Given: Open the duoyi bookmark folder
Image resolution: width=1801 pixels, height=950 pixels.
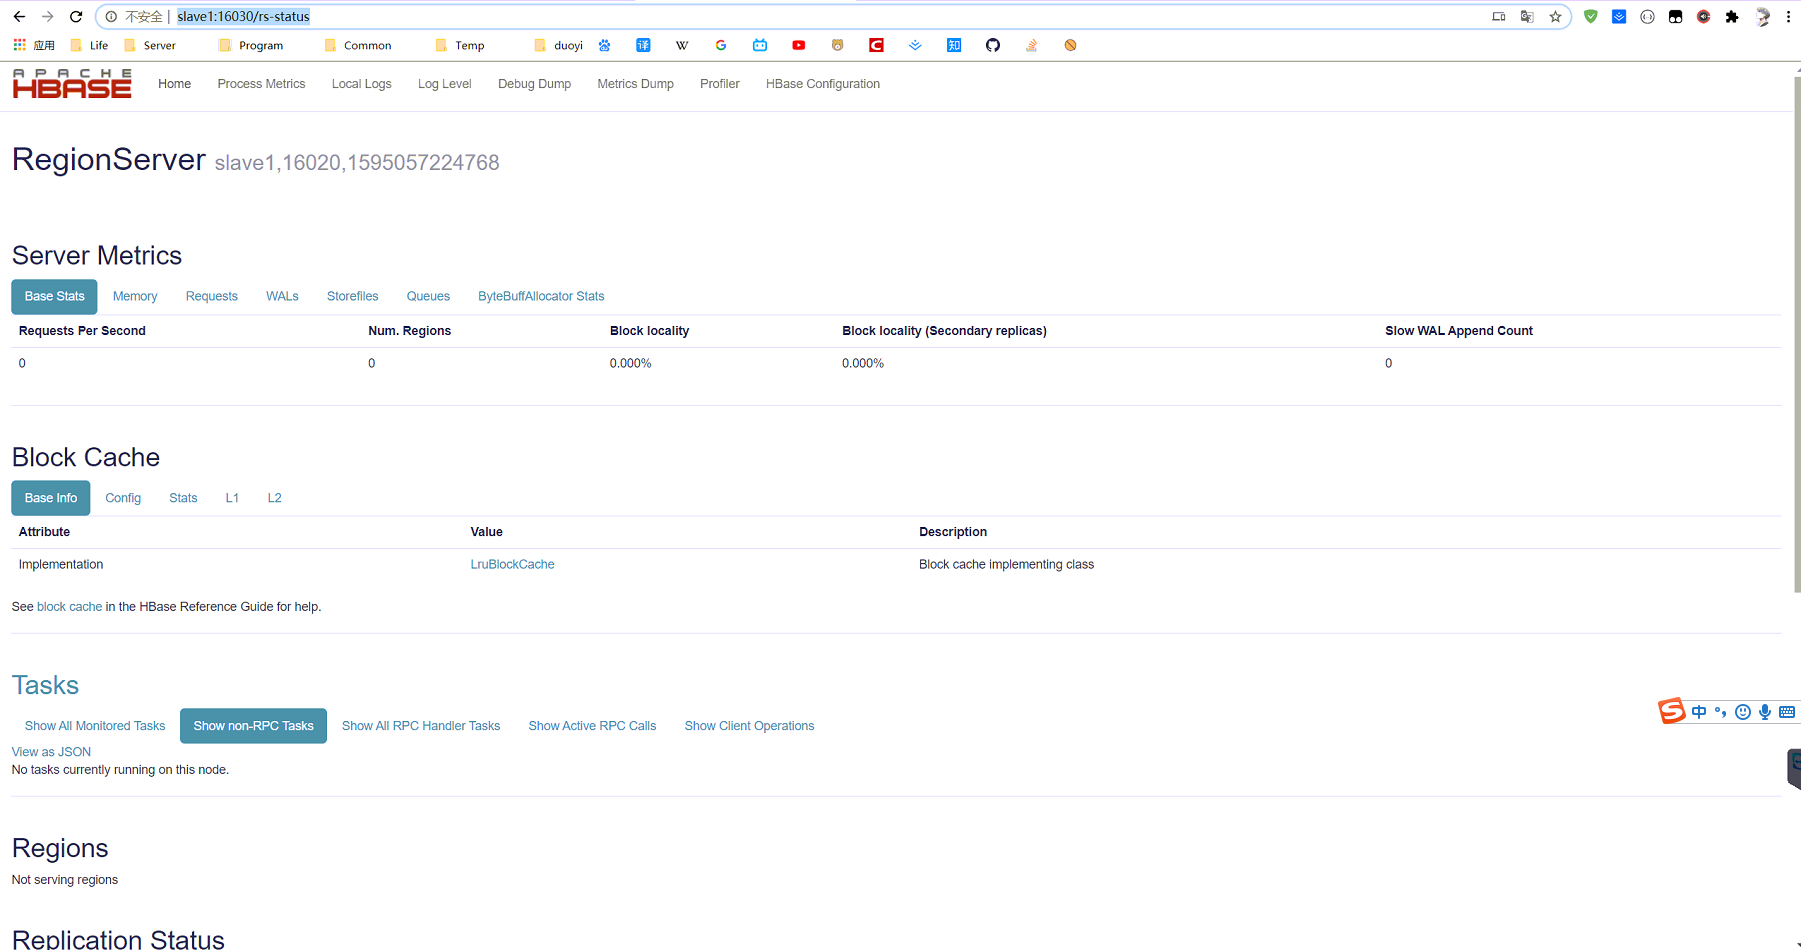Looking at the screenshot, I should pos(559,45).
